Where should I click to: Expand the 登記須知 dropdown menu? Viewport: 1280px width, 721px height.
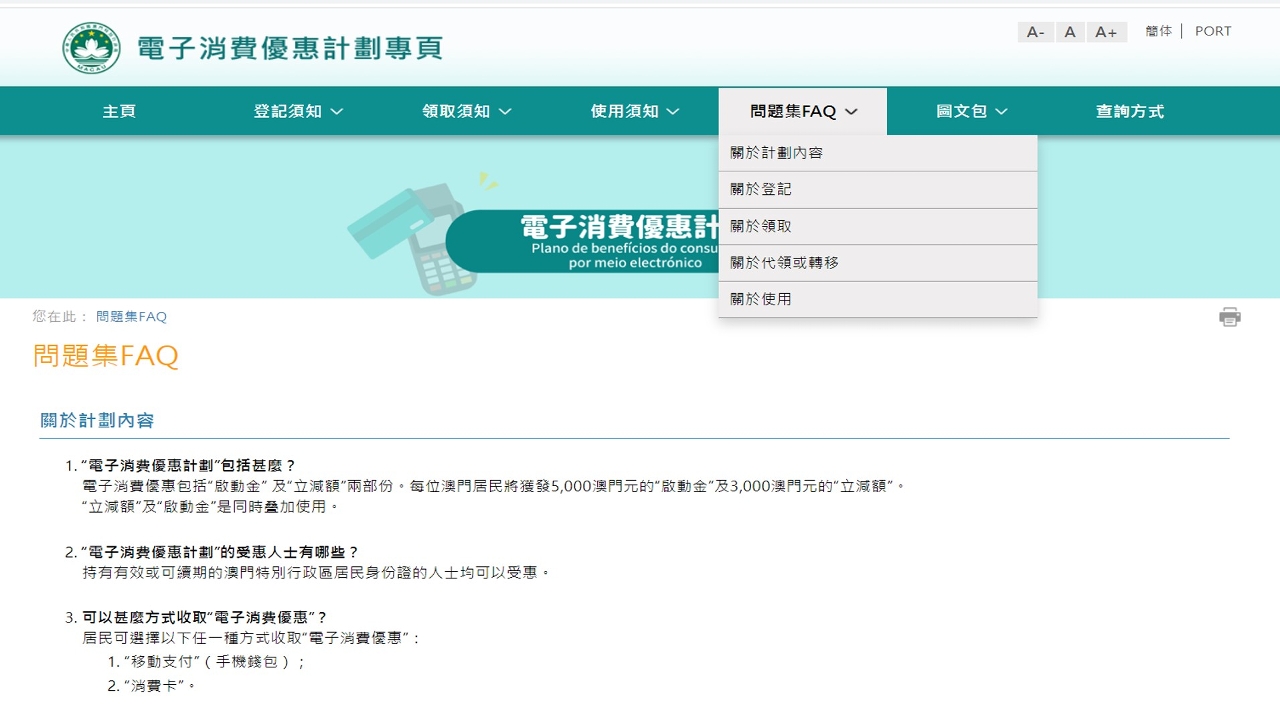tap(298, 111)
